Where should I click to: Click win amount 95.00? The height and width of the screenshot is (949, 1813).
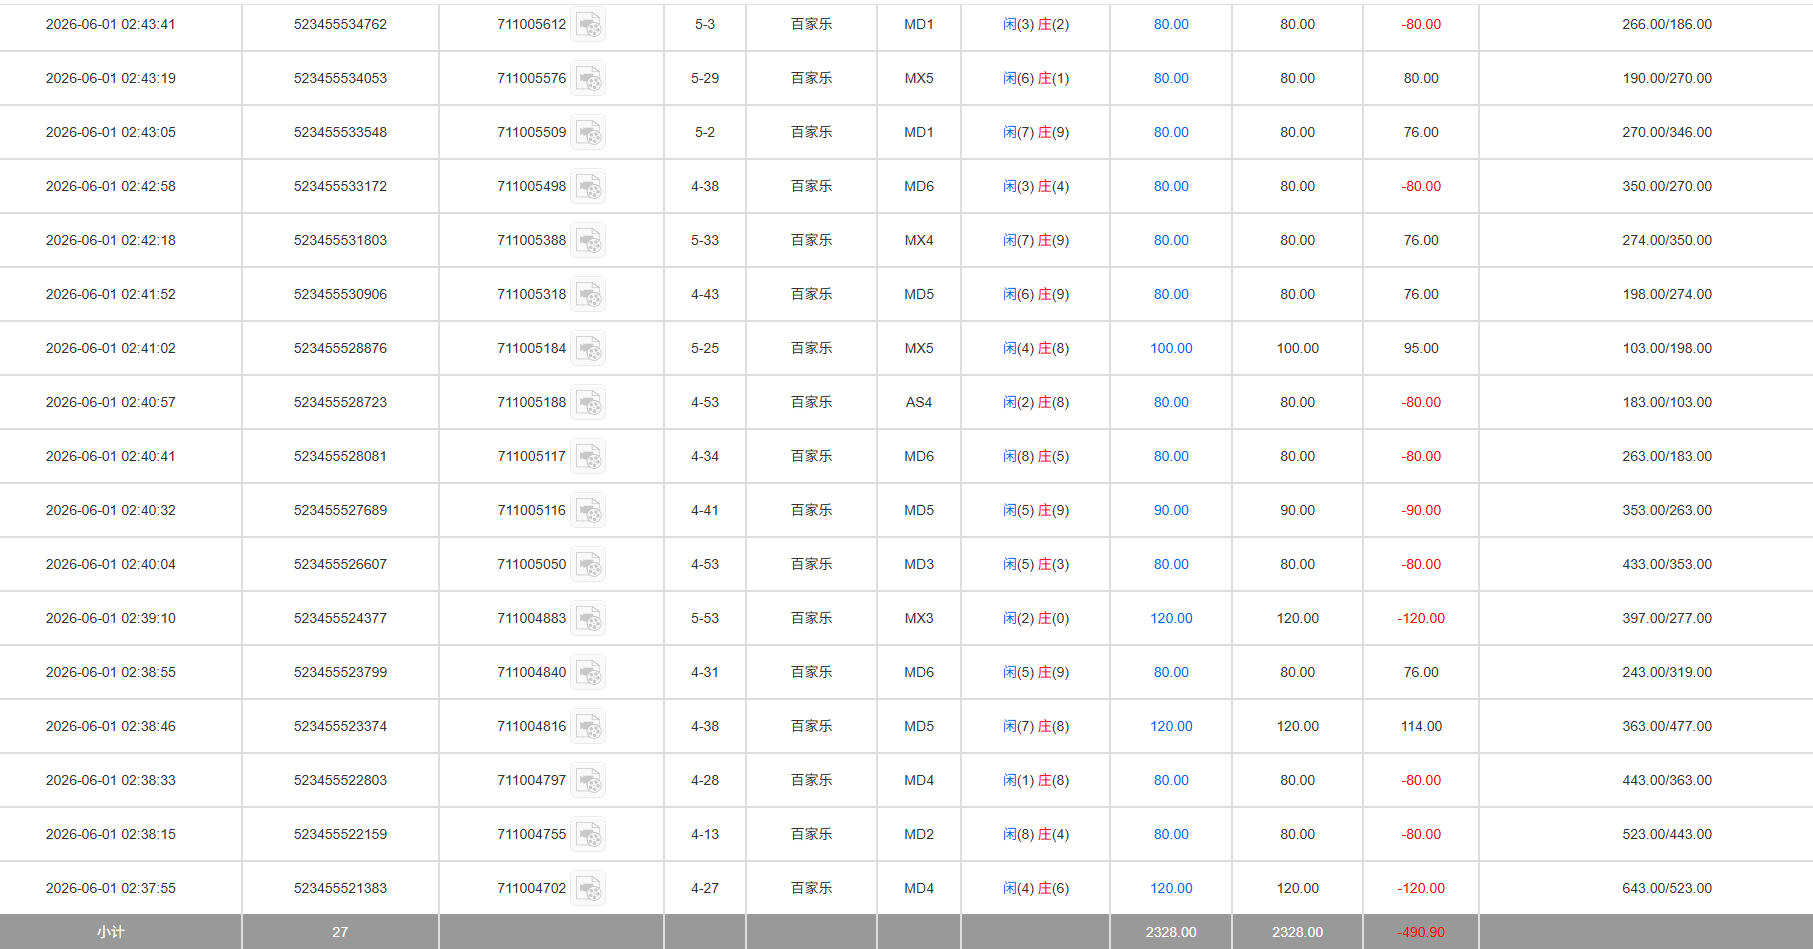[1421, 348]
